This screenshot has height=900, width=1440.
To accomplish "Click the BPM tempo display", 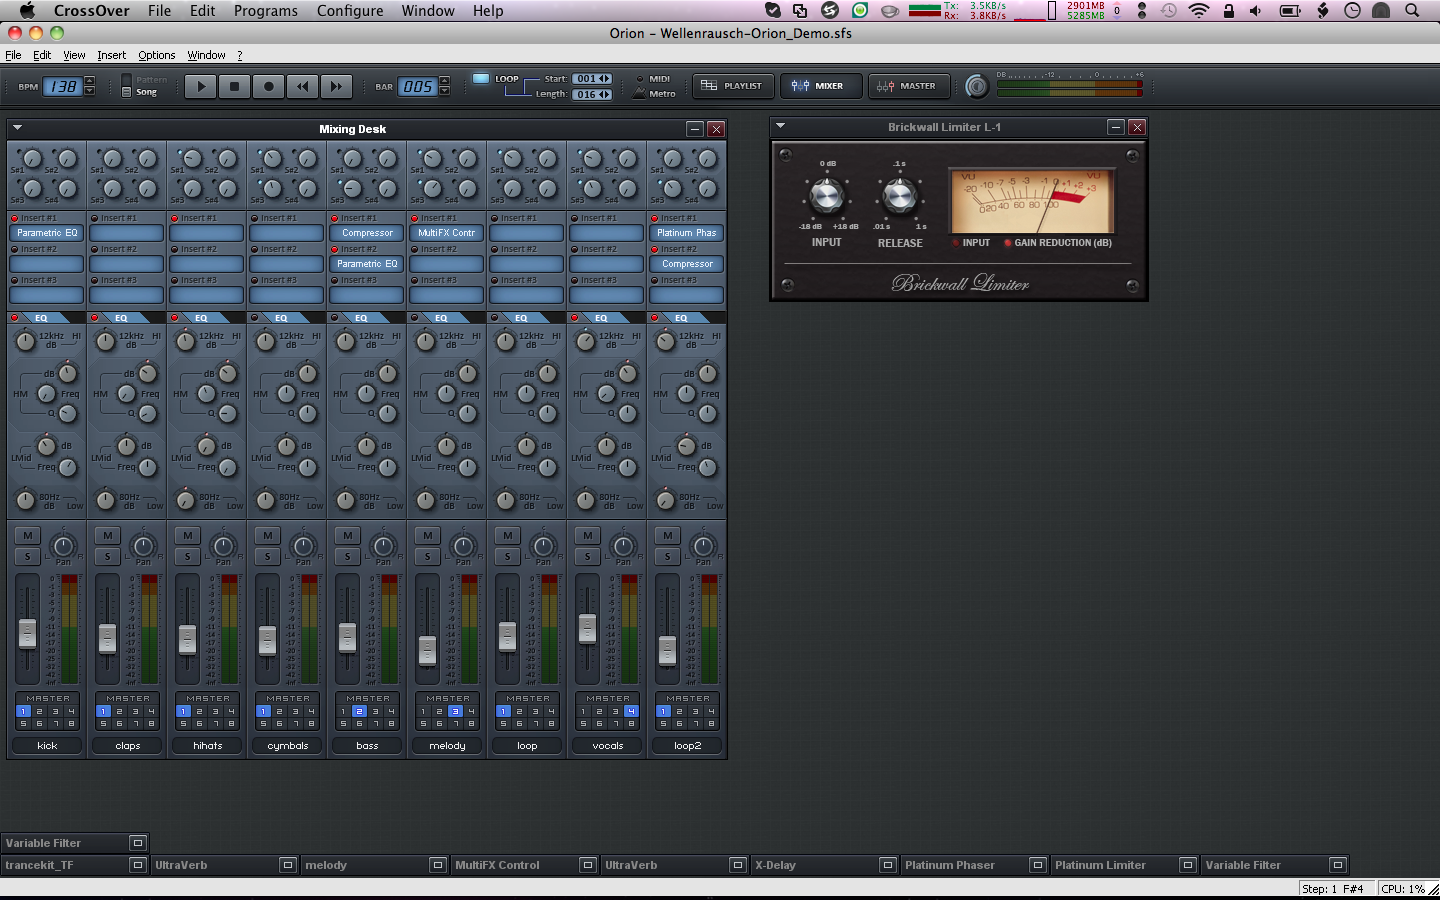I will pyautogui.click(x=63, y=87).
